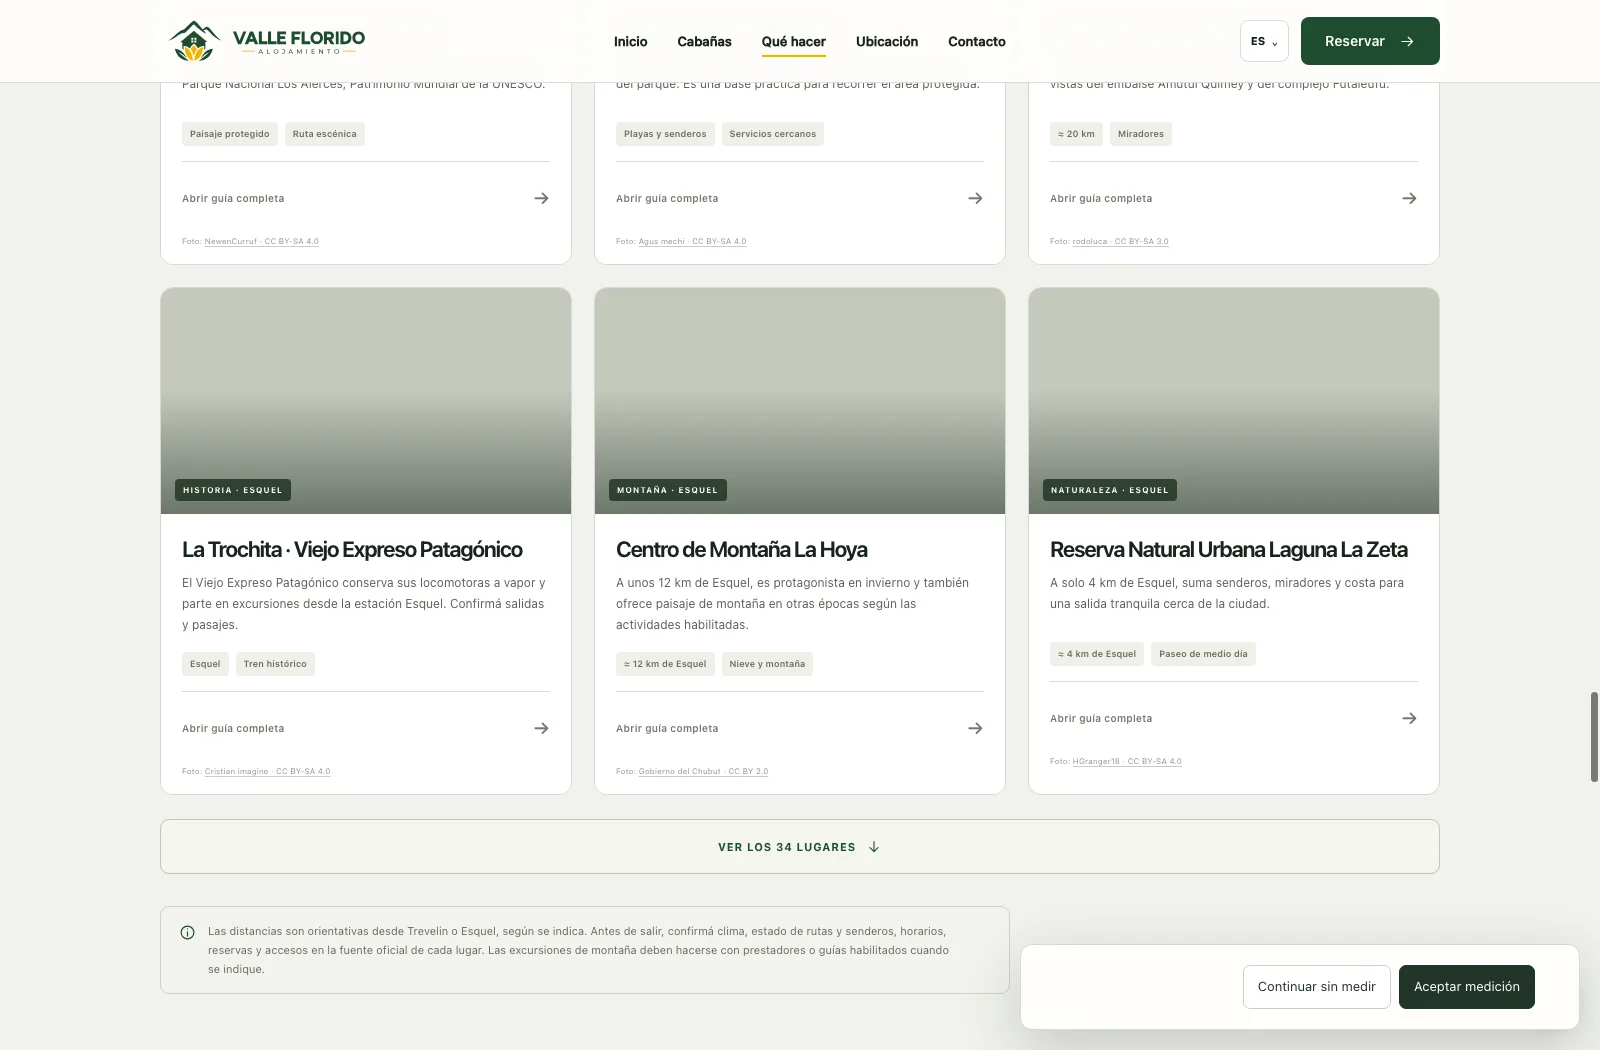Click the arrow in Laguna La Zeta card
Viewport: 1600px width, 1050px height.
coord(1409,718)
